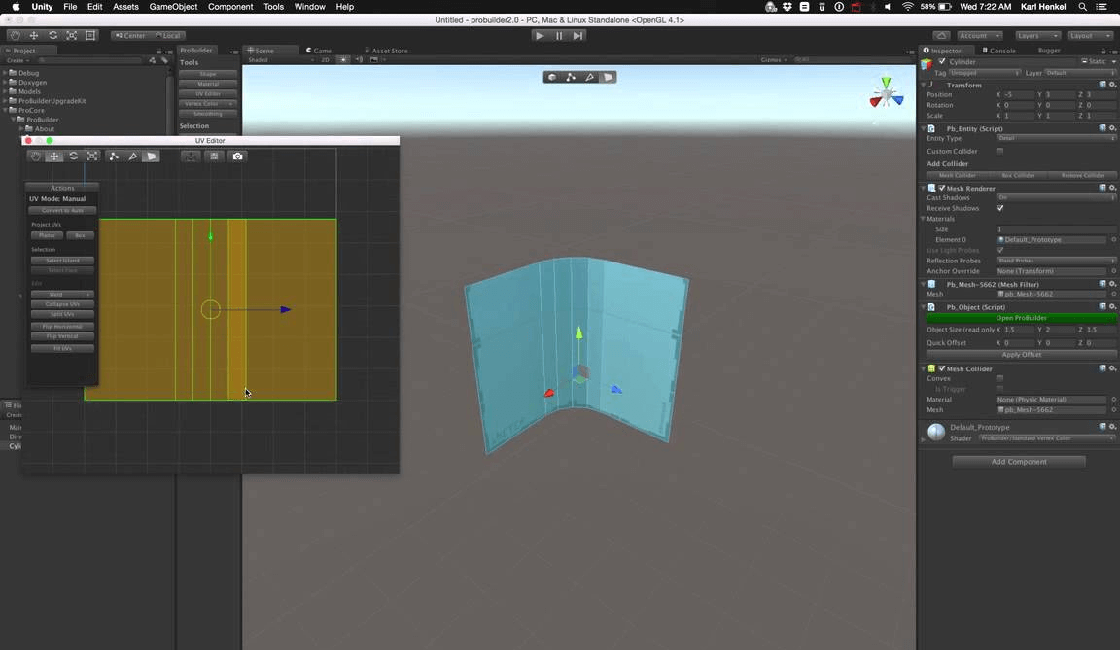Toggle the 2D scene view mode

click(x=326, y=59)
